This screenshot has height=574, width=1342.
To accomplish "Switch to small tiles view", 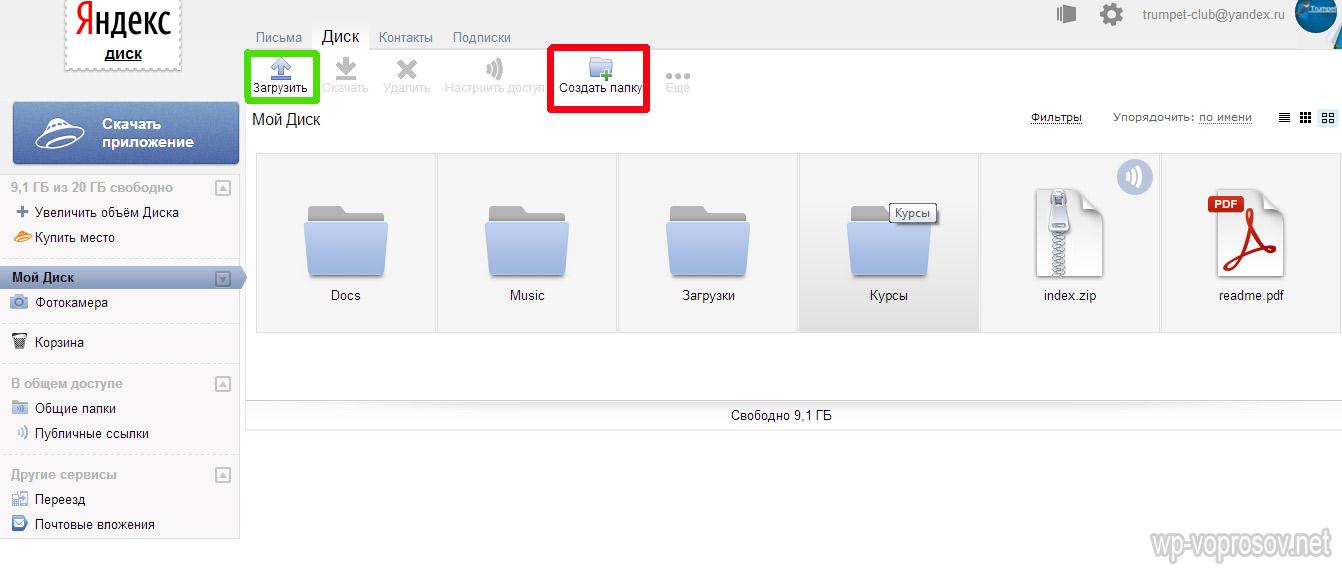I will [x=1305, y=118].
